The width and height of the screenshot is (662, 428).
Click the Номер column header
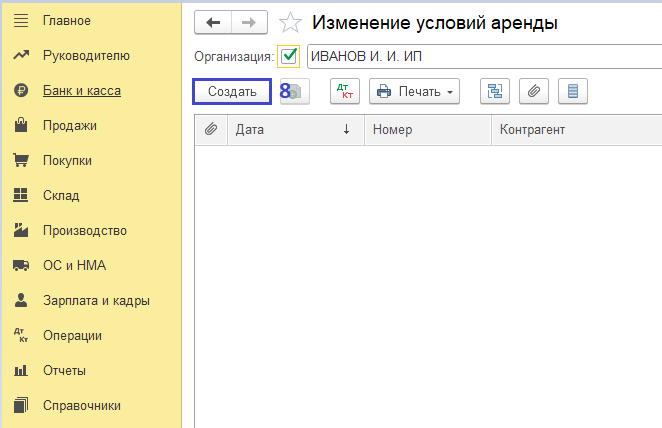427,130
